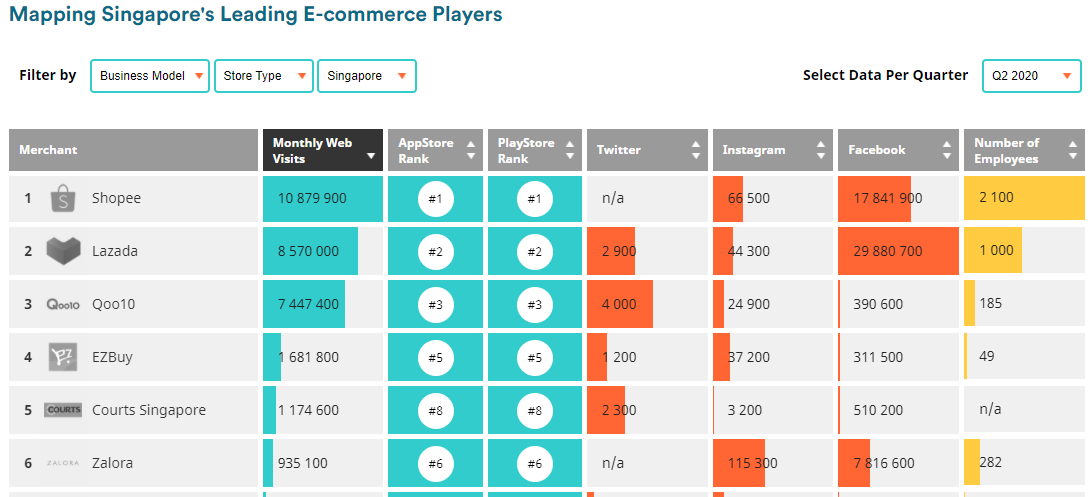Click Lazada Facebook bar 29 880 700

[x=898, y=252]
